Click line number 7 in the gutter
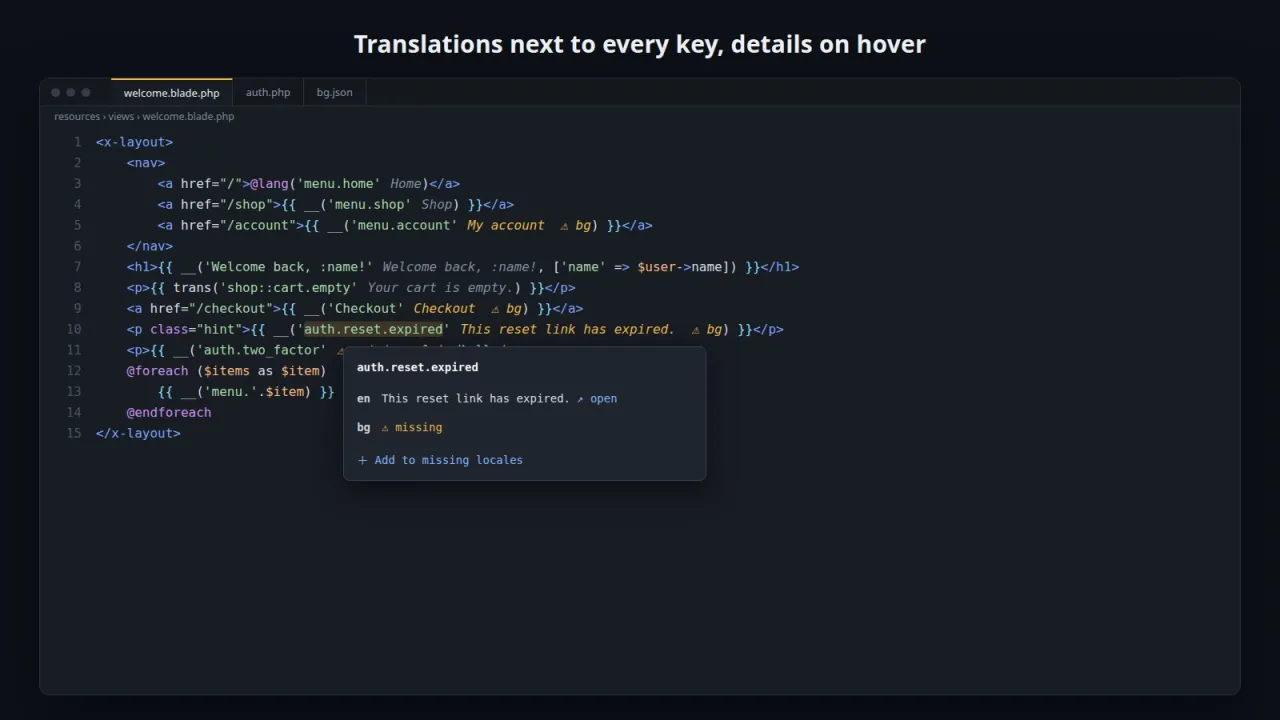Image resolution: width=1280 pixels, height=720 pixels. 77,267
